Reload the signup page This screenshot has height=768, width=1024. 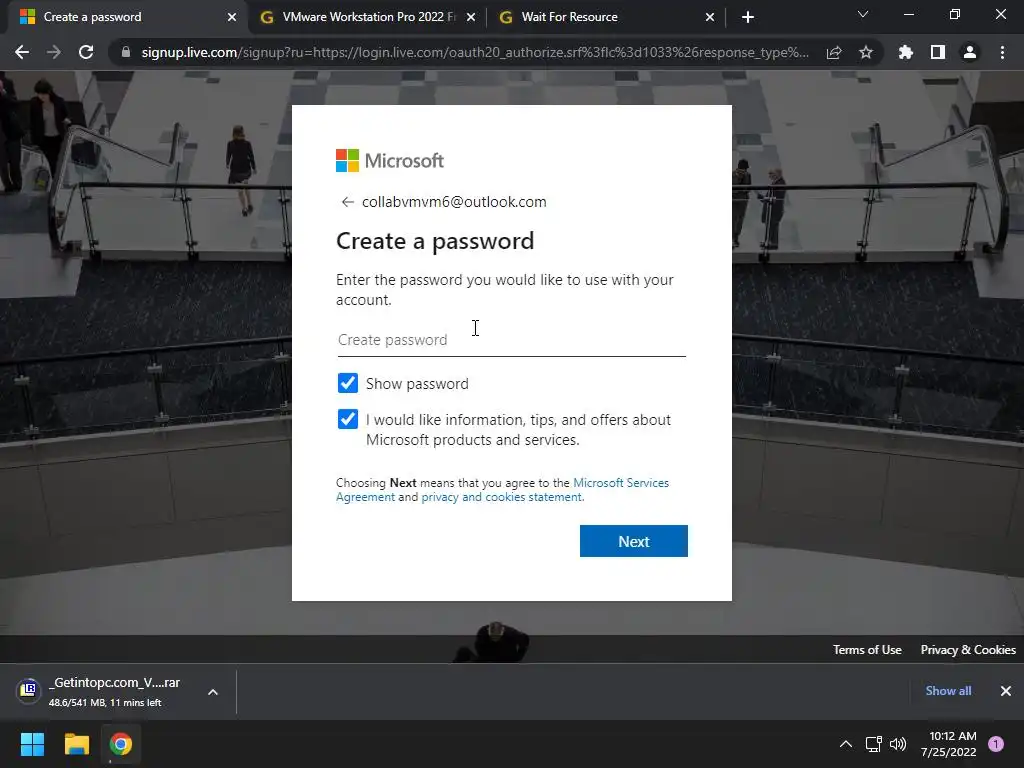pyautogui.click(x=86, y=52)
